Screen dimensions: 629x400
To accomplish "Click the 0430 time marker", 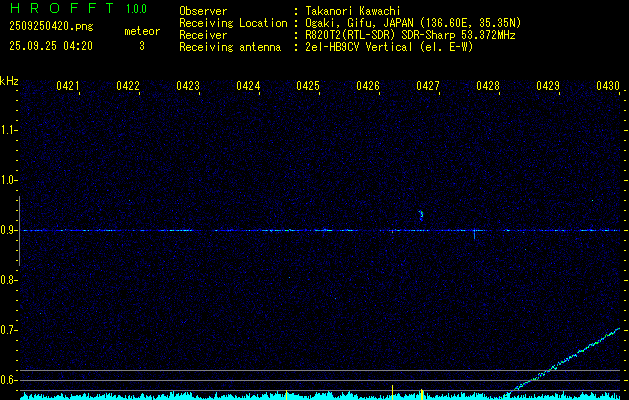I will pos(608,86).
